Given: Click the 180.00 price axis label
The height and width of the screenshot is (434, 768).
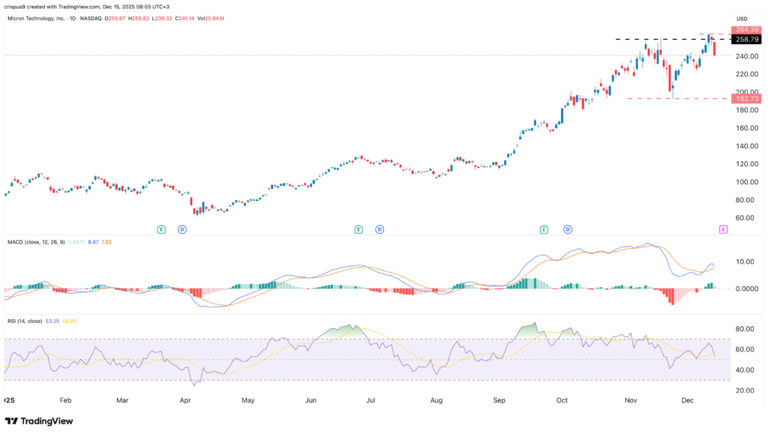Looking at the screenshot, I should [x=746, y=110].
